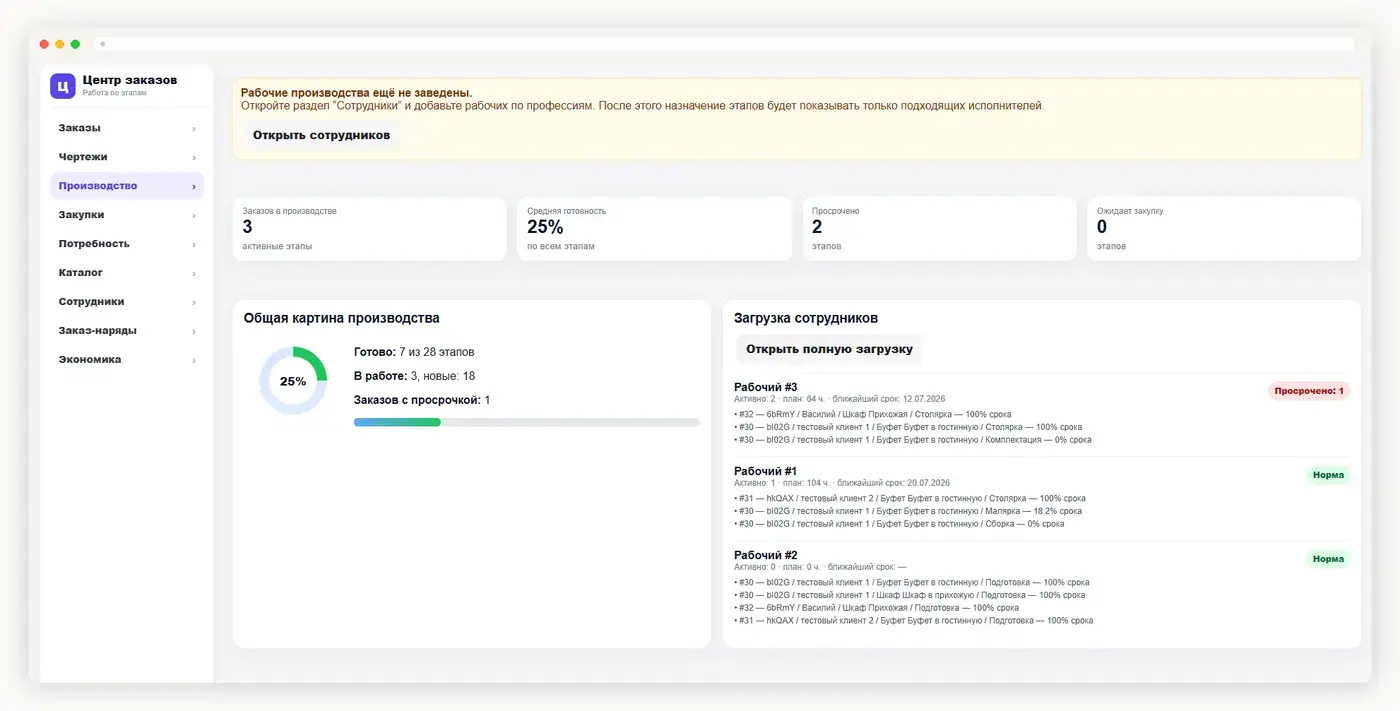Click the В работе: 3, новые: 18 line

click(x=414, y=376)
